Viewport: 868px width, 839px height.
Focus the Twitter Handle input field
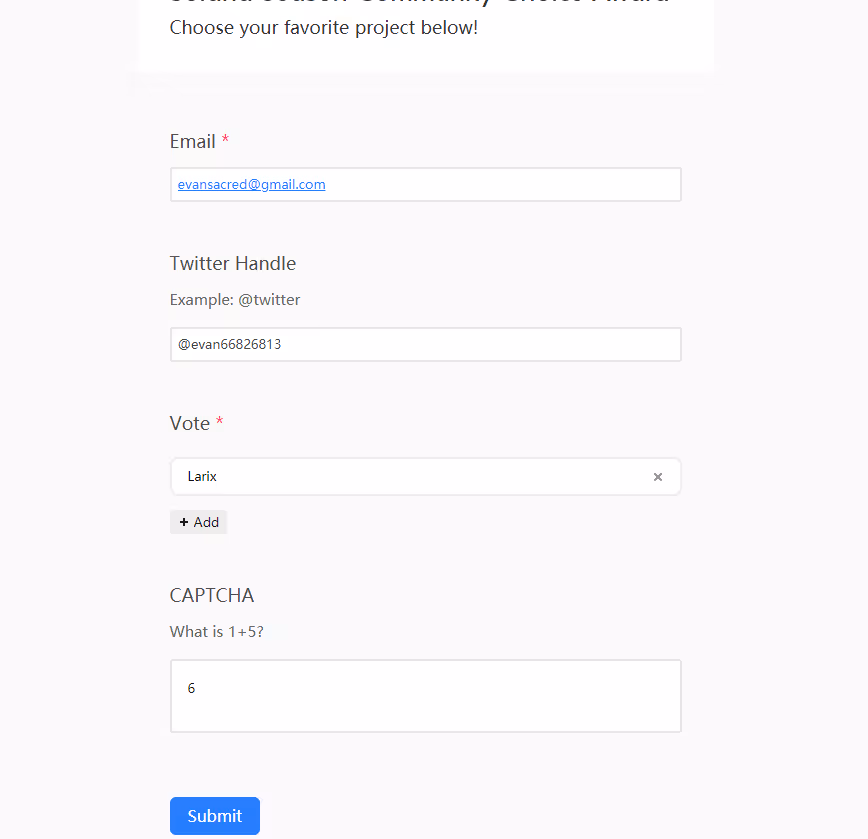point(426,344)
